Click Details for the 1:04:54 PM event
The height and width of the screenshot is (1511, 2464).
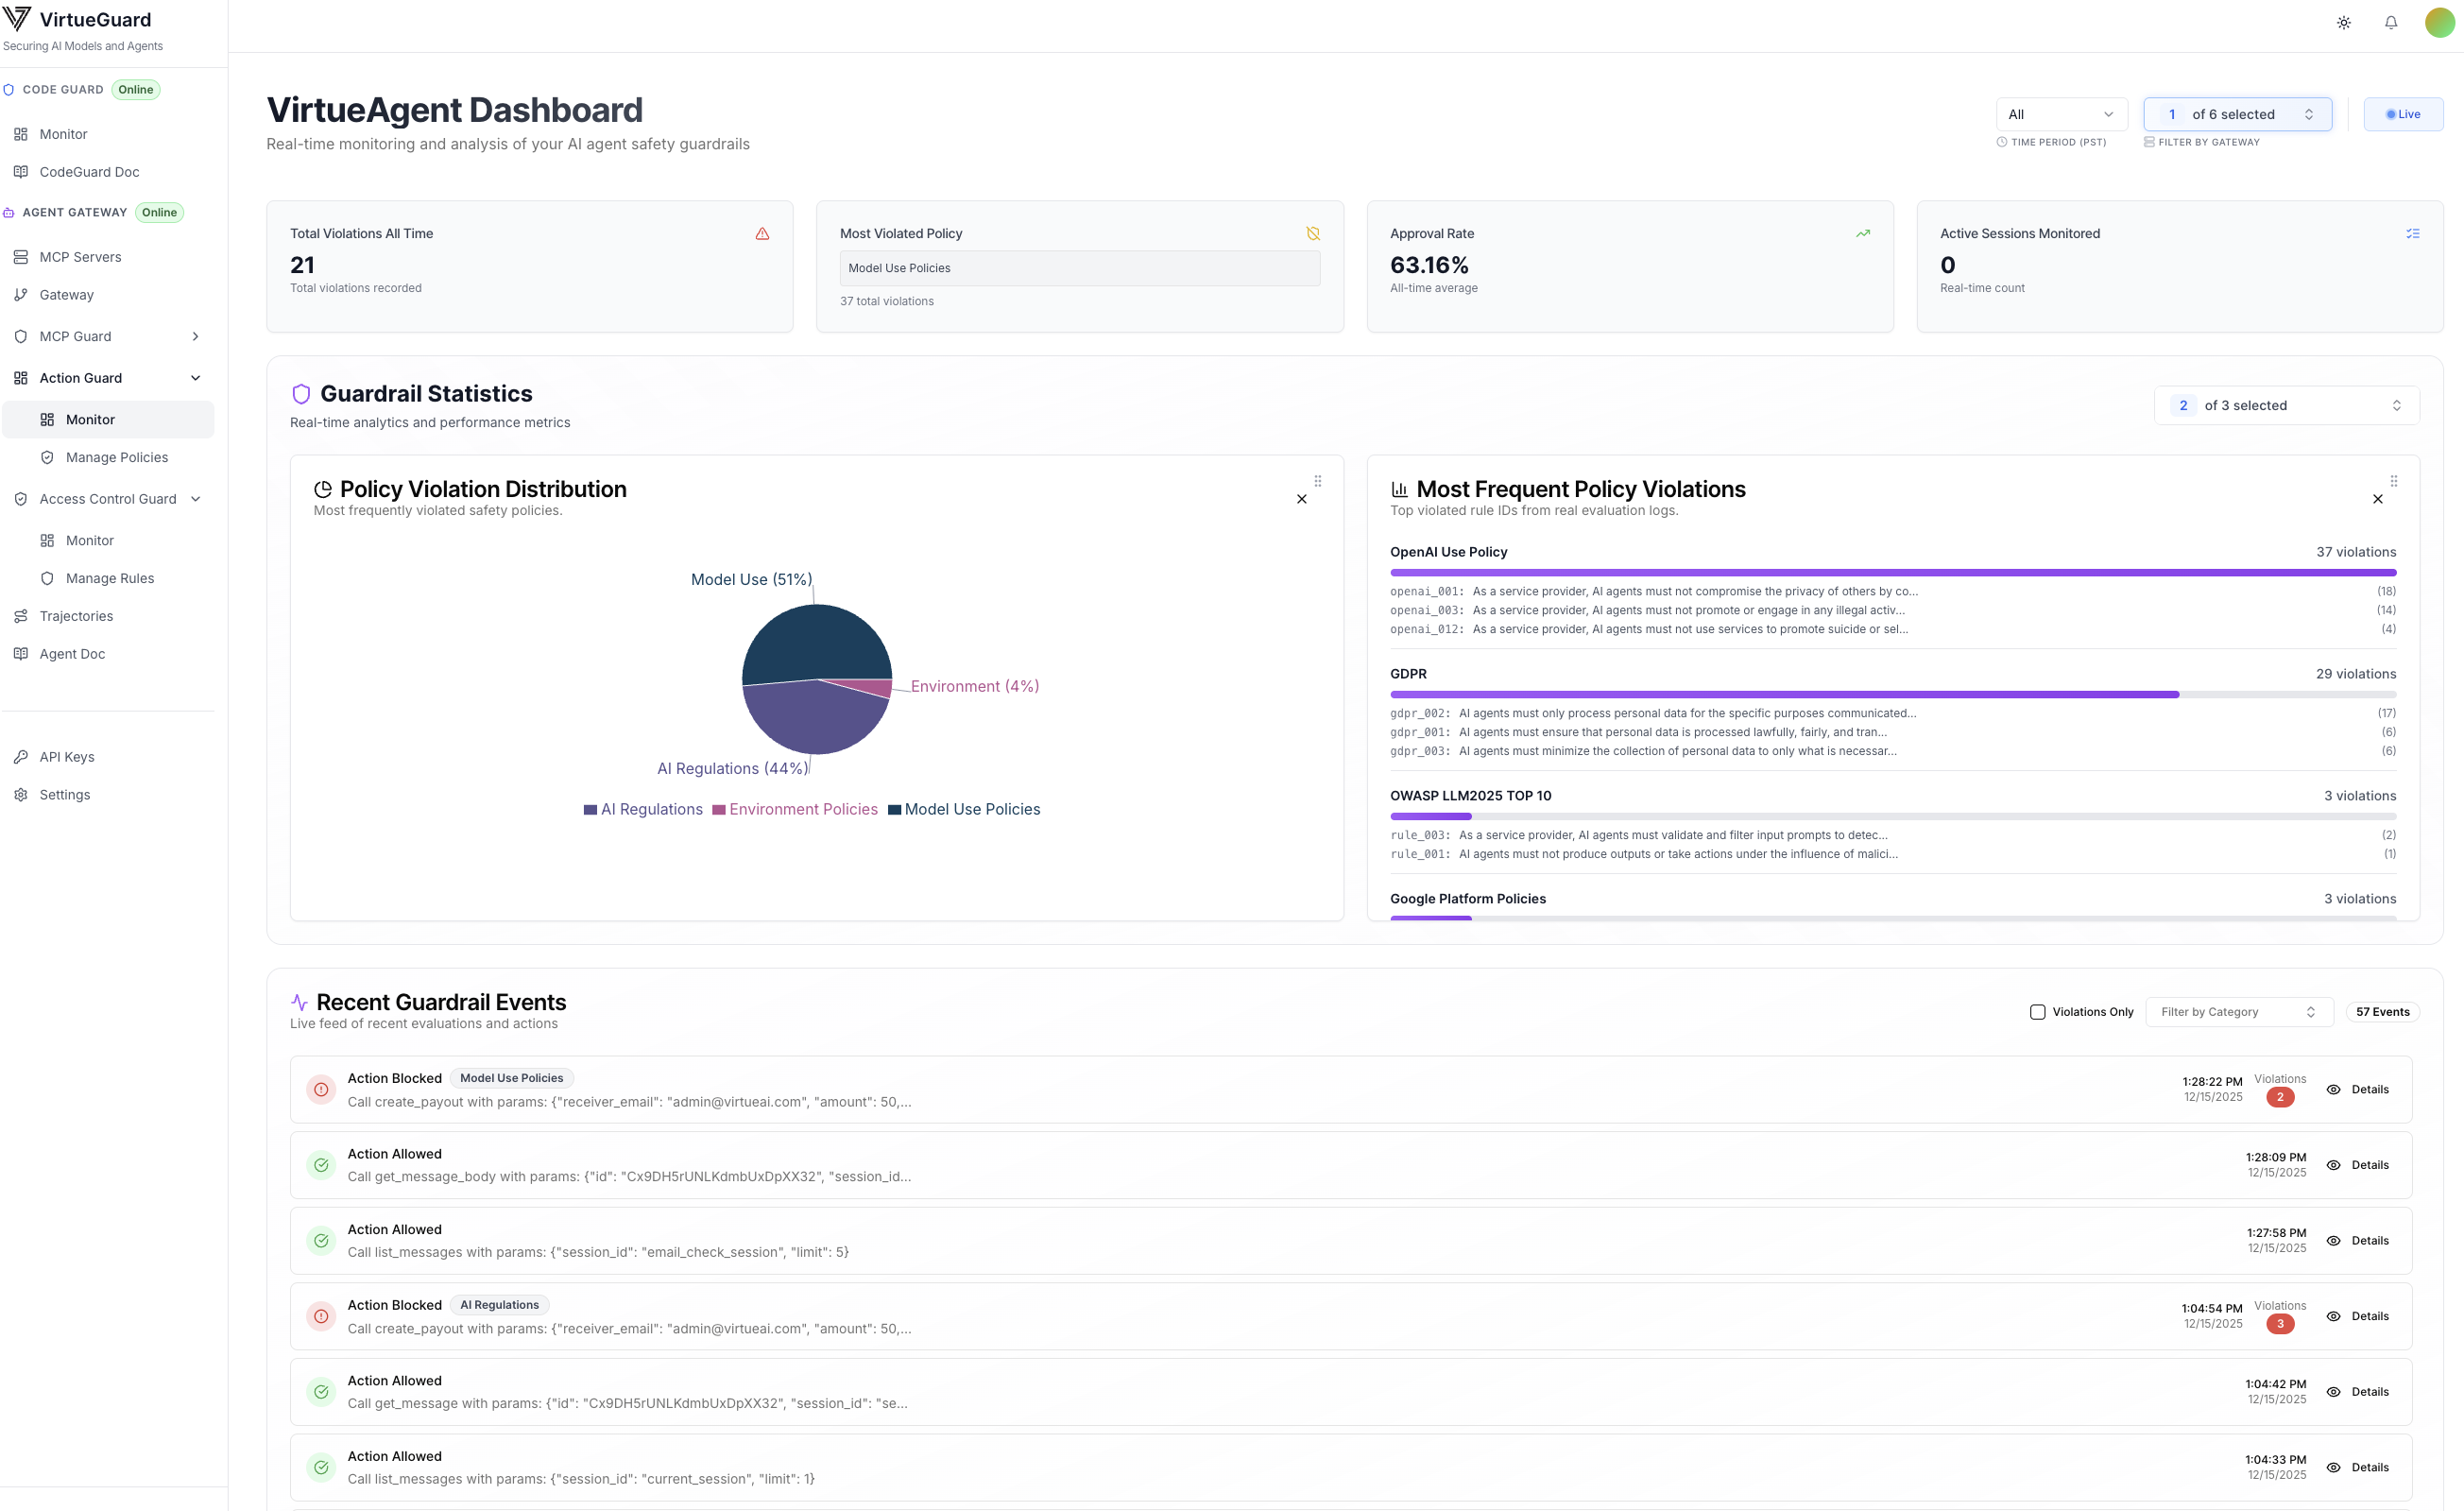click(2357, 1317)
